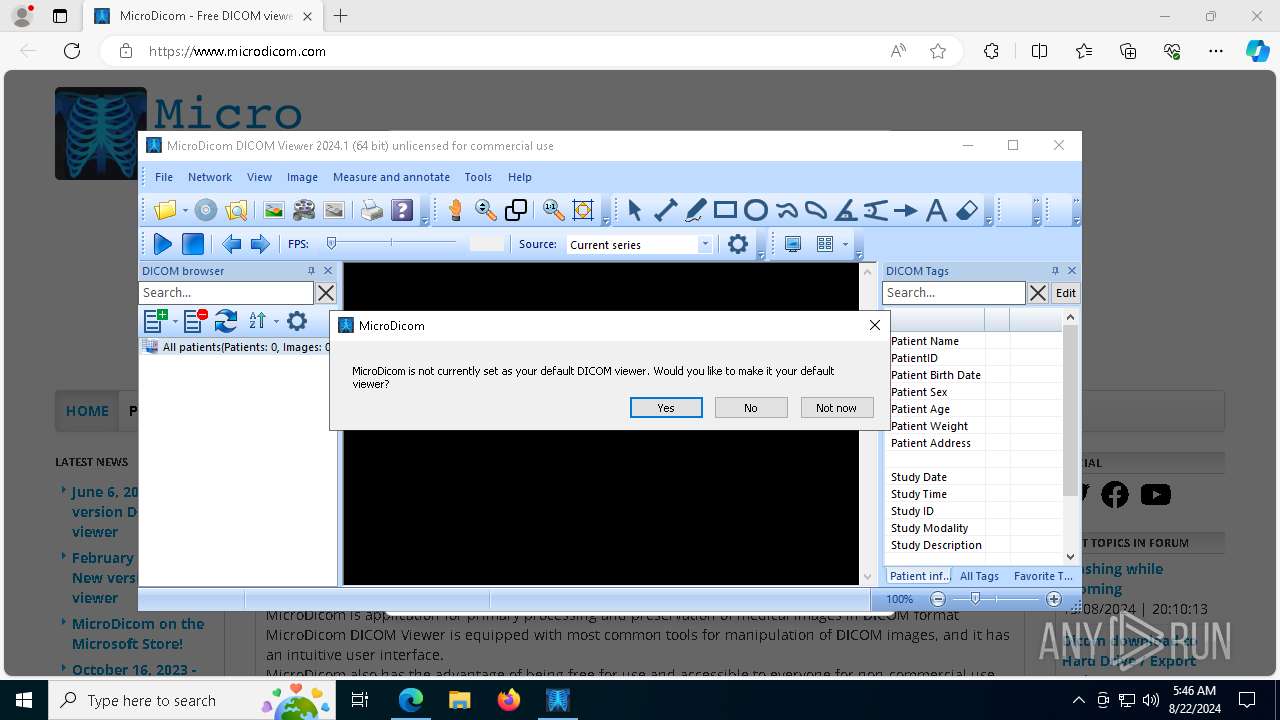Click the DICOM browser gear icon
This screenshot has height=720, width=1280.
point(297,321)
